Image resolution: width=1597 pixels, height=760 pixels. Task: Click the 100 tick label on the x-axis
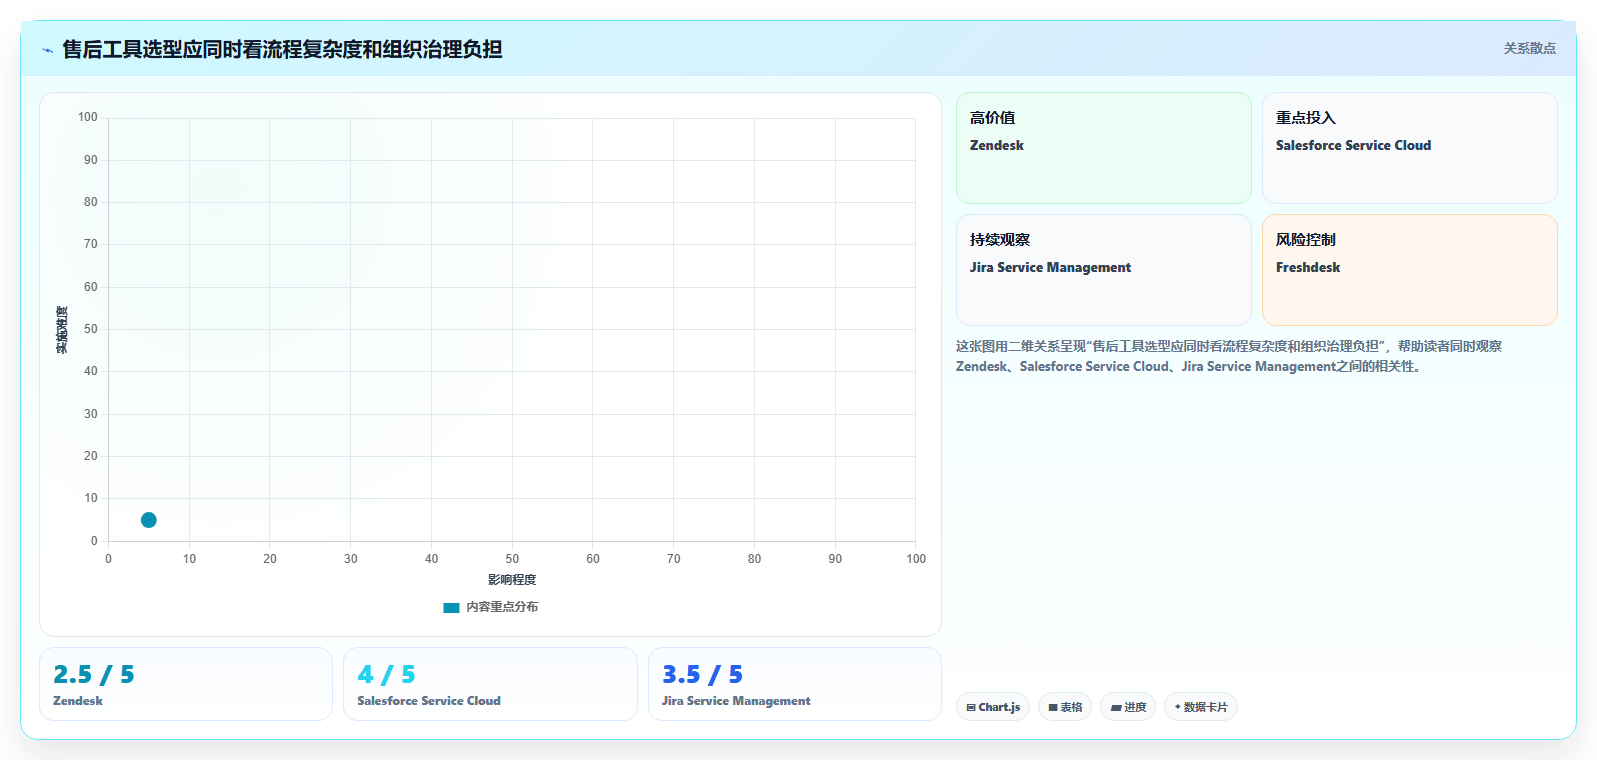(x=916, y=559)
